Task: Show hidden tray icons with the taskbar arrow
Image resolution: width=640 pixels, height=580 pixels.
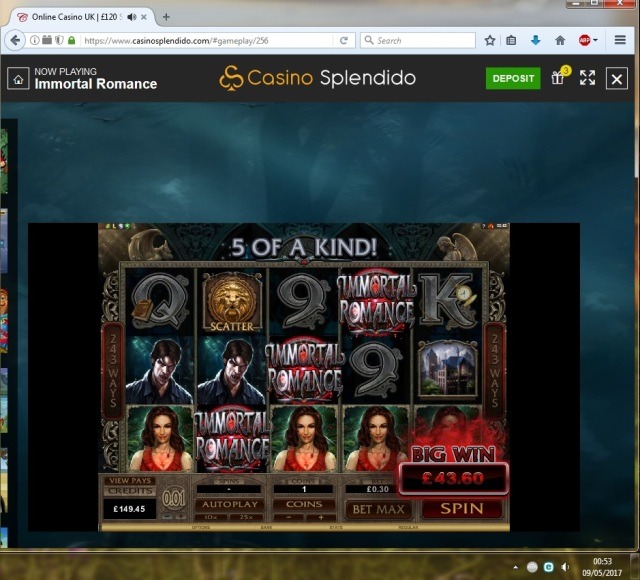Action: point(516,567)
